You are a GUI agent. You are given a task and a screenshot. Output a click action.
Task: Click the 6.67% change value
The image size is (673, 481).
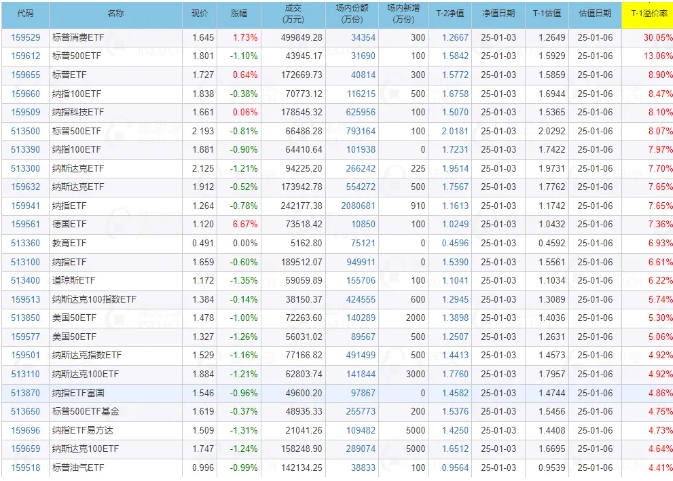[245, 224]
